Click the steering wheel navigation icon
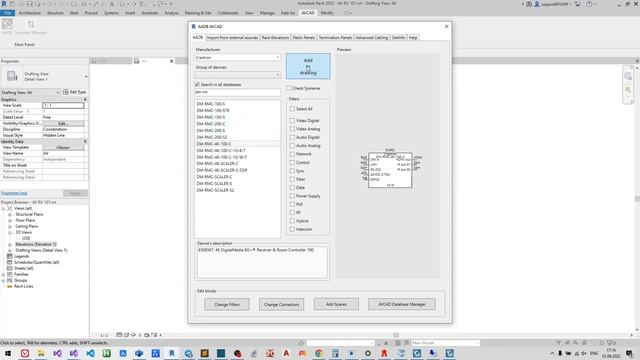The width and height of the screenshot is (640, 360). coord(628,76)
